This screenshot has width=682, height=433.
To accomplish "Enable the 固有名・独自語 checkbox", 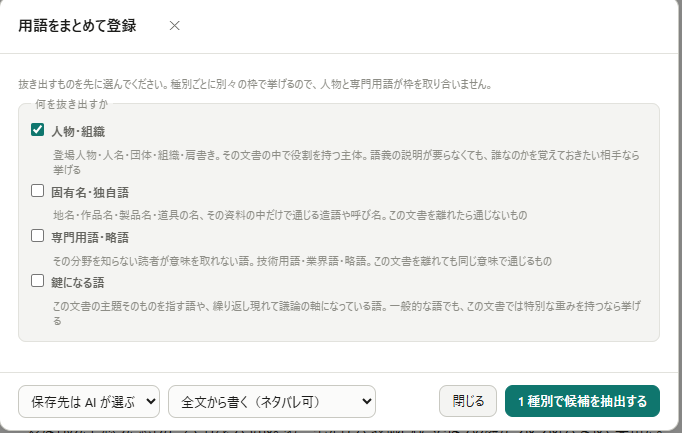I will (x=37, y=190).
